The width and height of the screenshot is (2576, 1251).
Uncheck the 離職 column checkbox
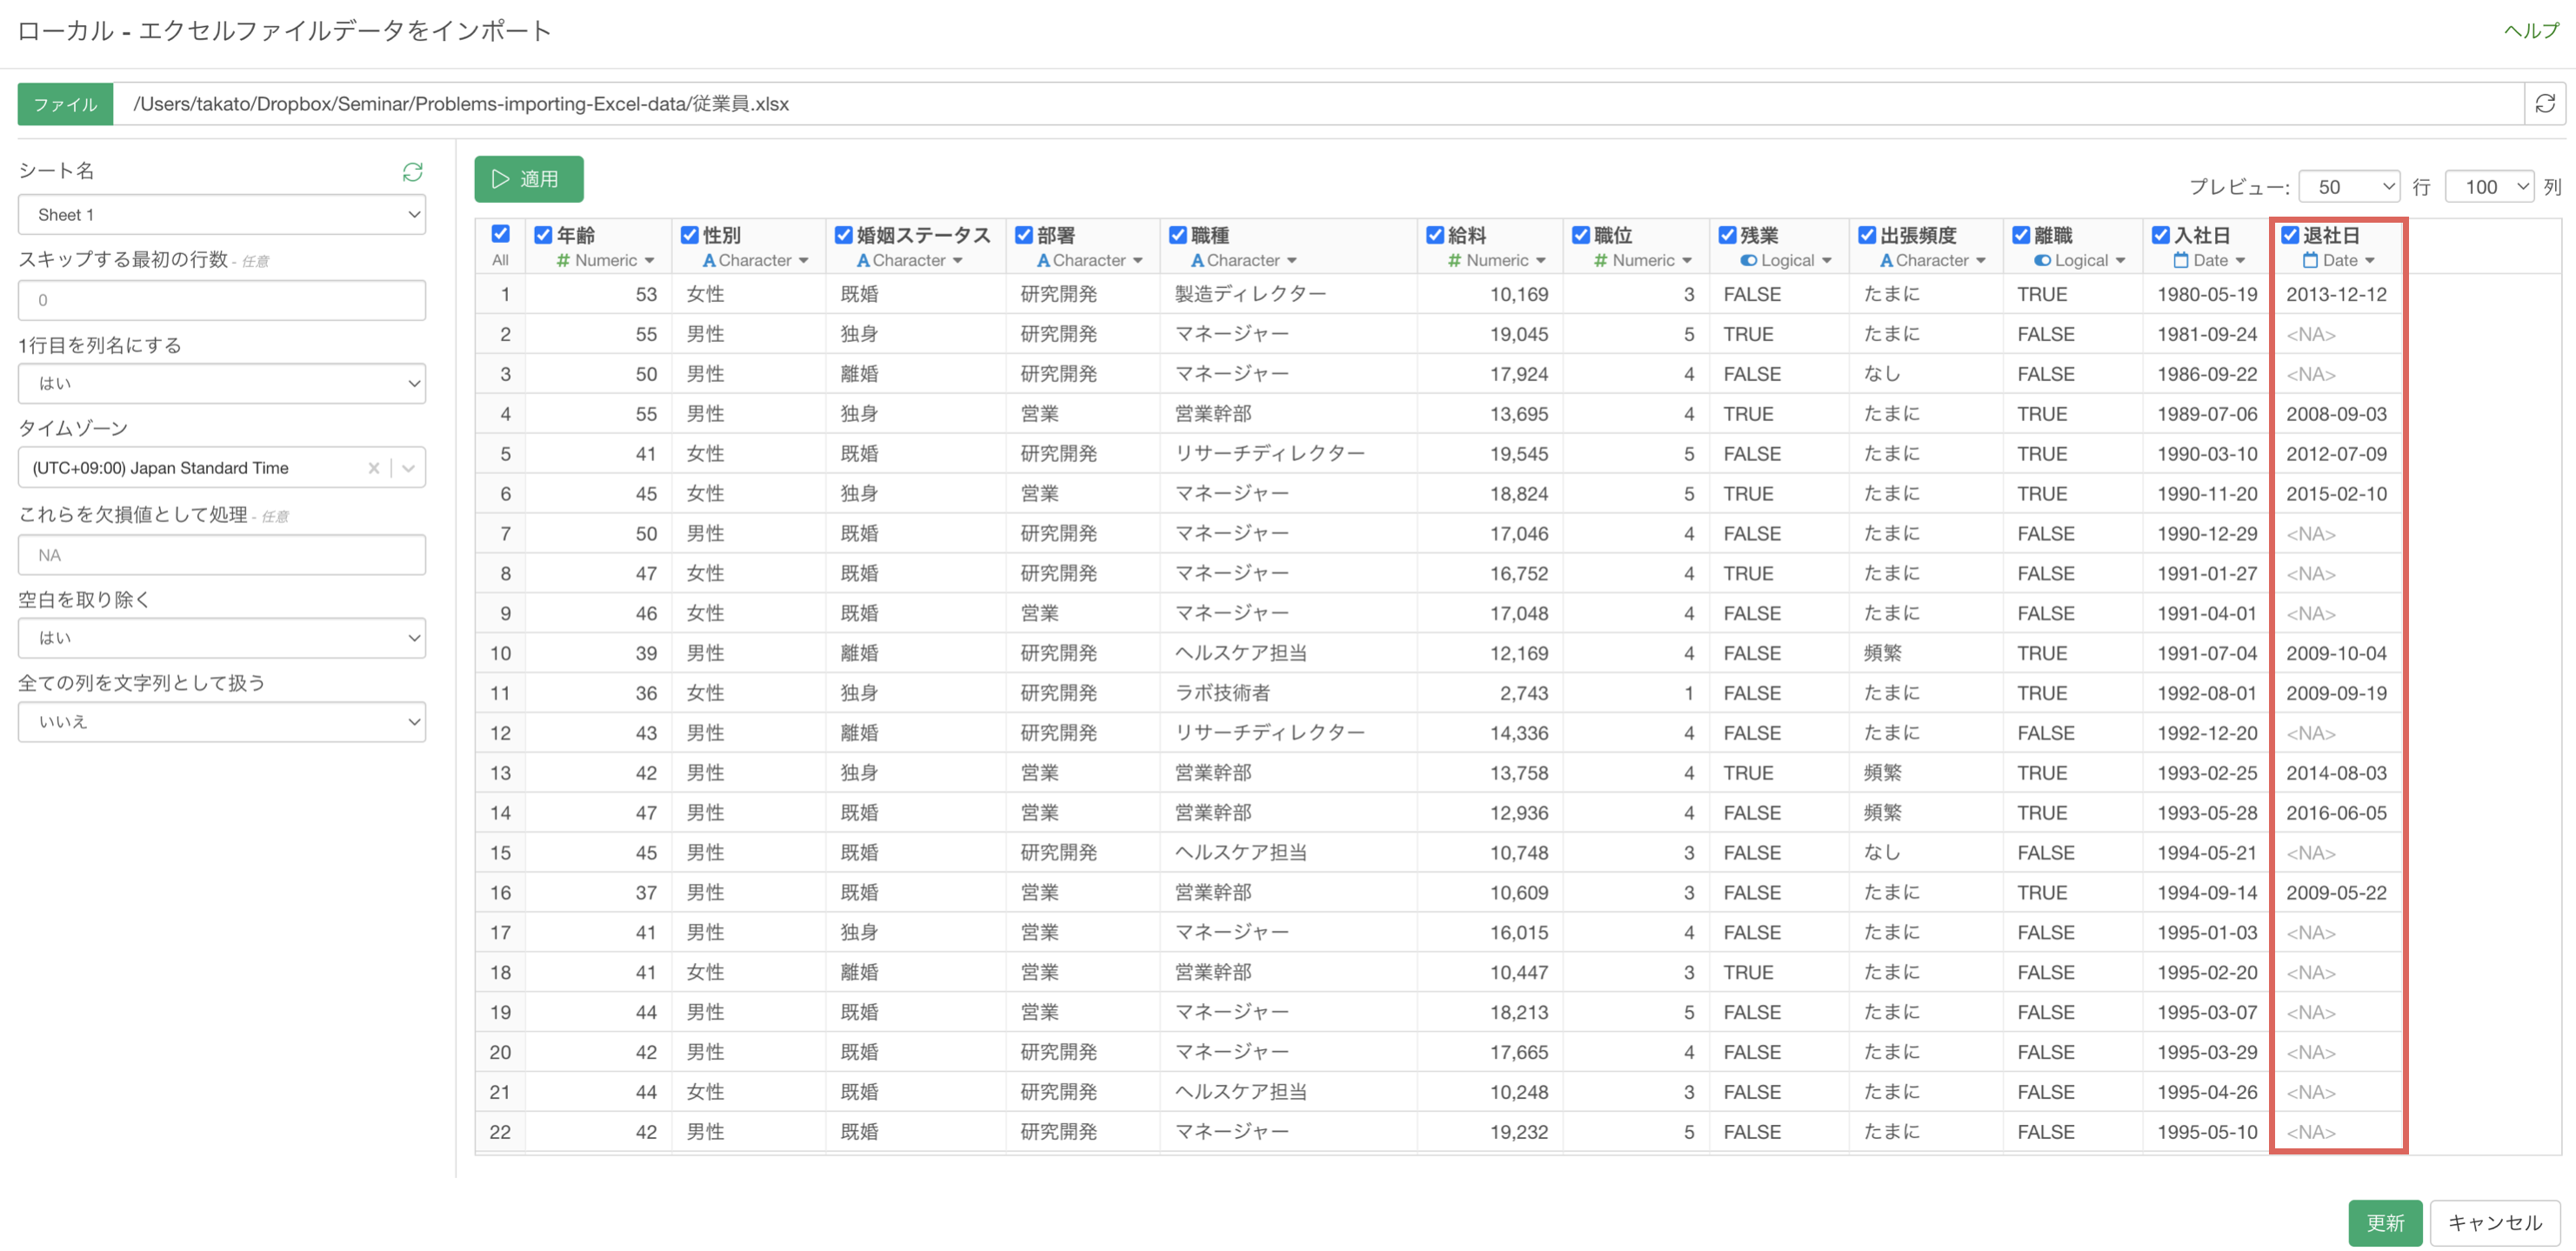click(2021, 235)
